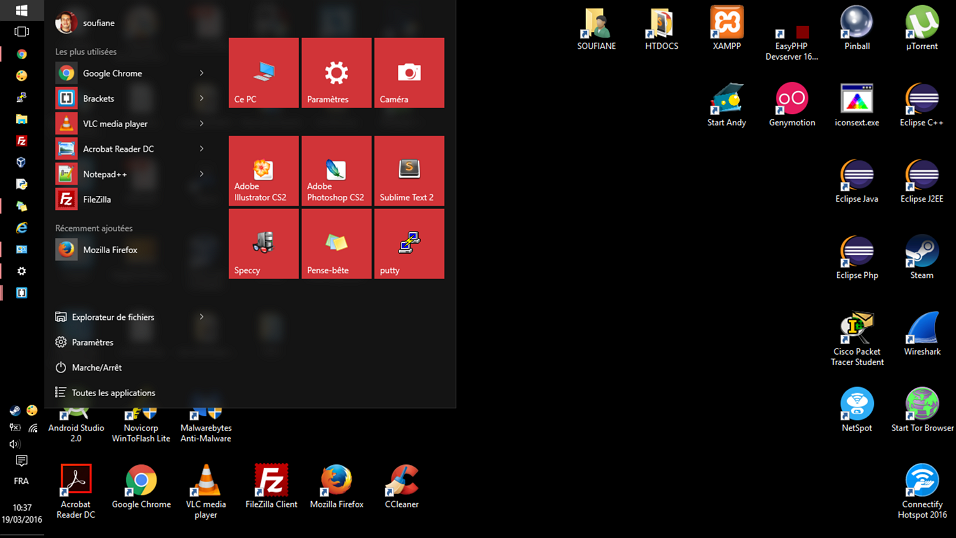The width and height of the screenshot is (956, 538).
Task: Open XAMPP desktop shortcut
Action: (x=727, y=28)
